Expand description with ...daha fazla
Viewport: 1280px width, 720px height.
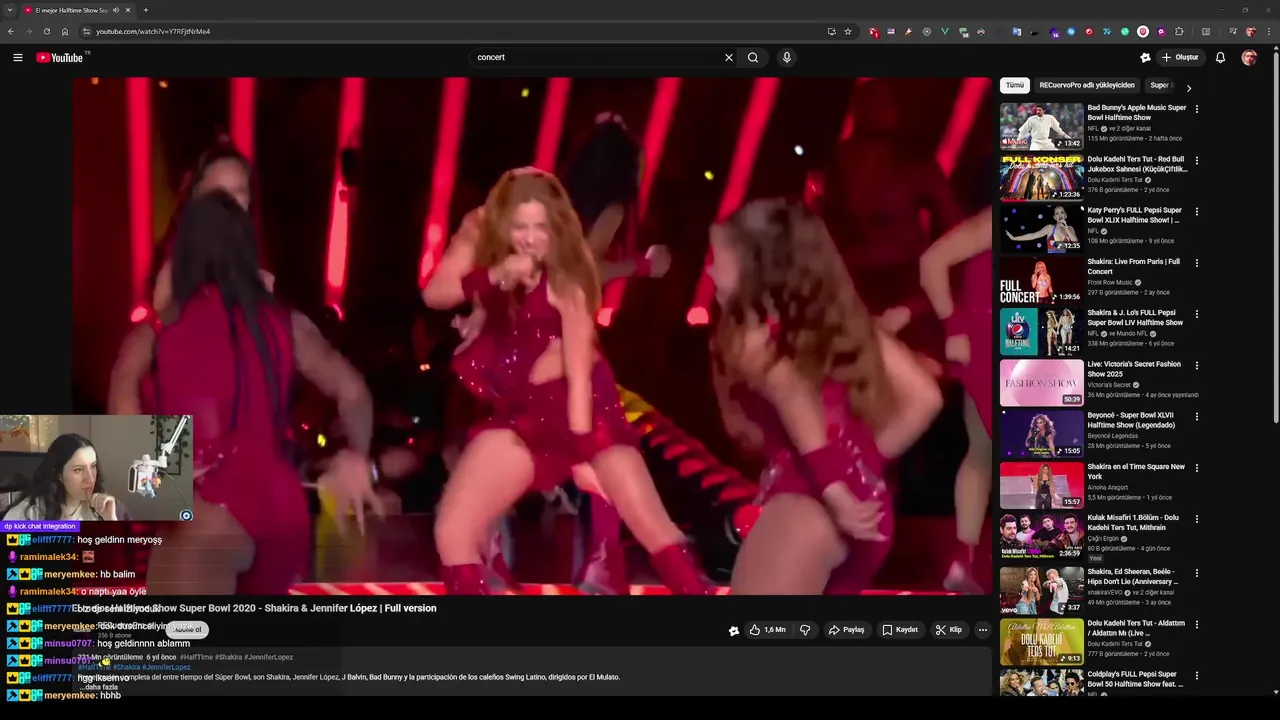(100, 687)
